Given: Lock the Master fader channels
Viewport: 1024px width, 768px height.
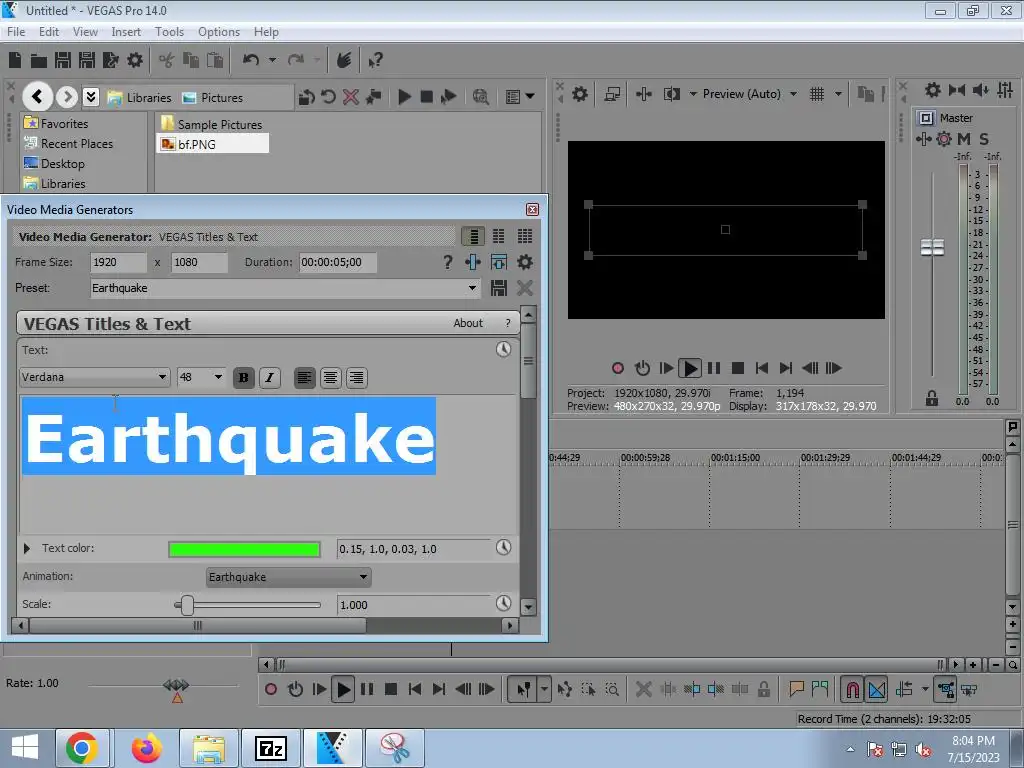Looking at the screenshot, I should click(932, 398).
